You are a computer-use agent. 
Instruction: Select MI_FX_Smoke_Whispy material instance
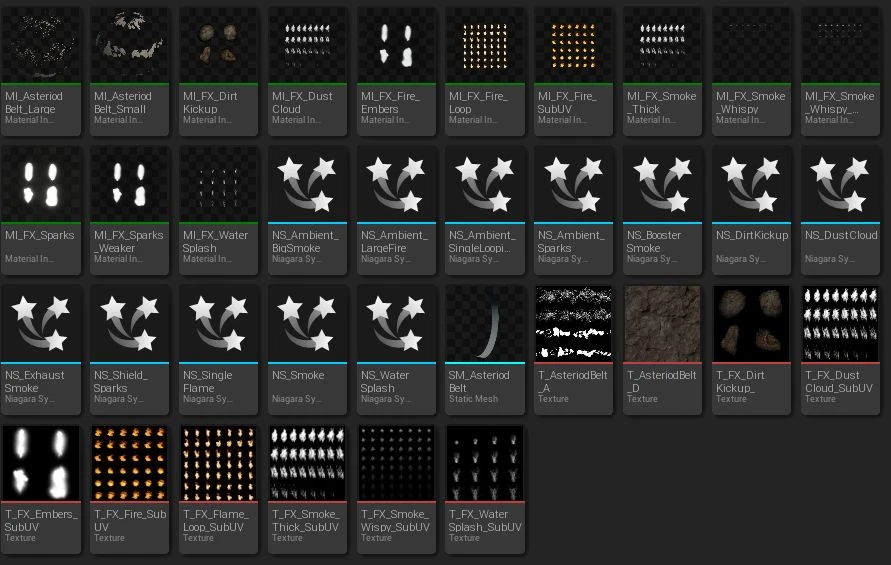[x=751, y=71]
